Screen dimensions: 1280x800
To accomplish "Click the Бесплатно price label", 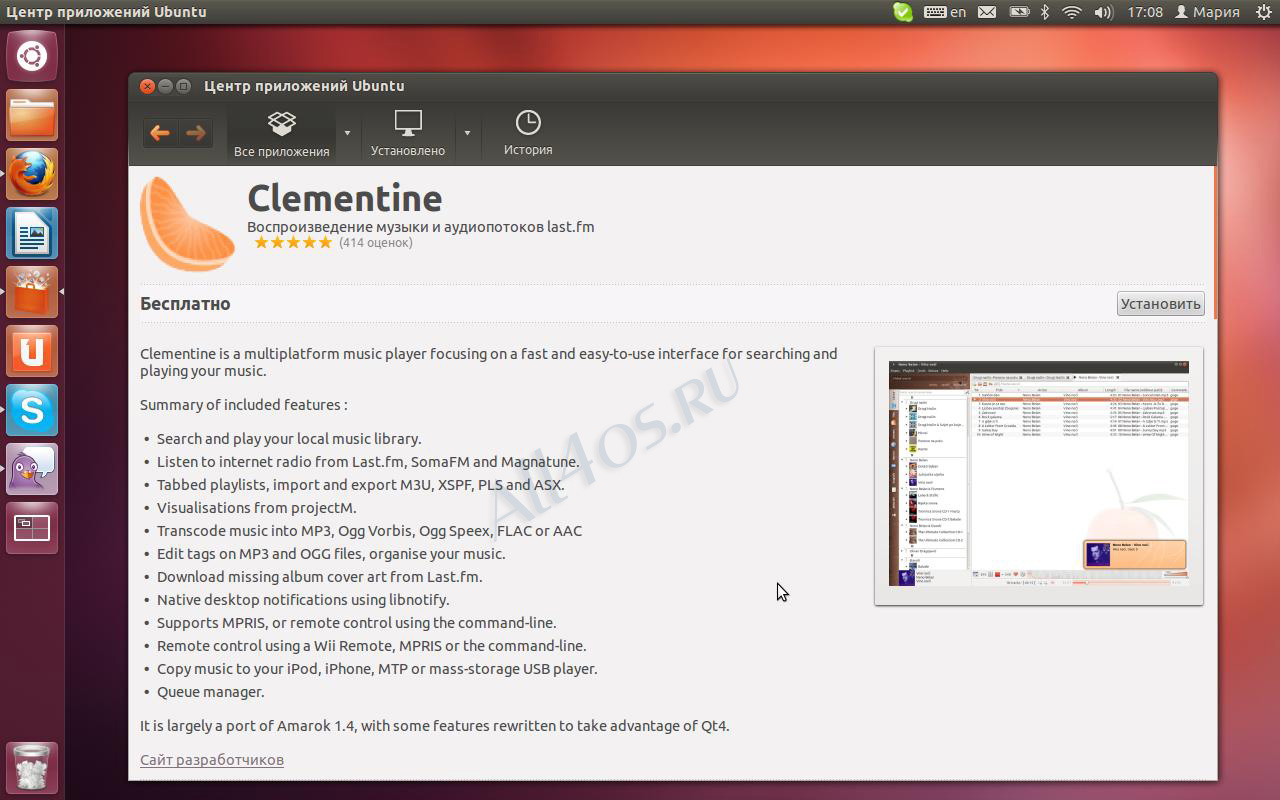I will coord(185,303).
